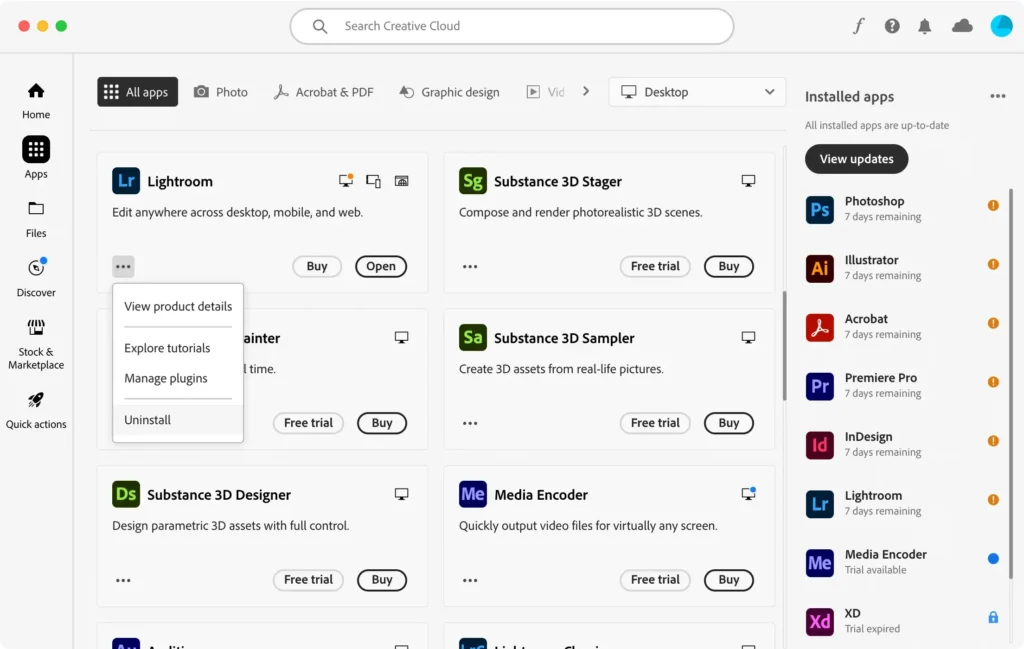Click the View updates button
This screenshot has width=1024, height=649.
[x=856, y=159]
